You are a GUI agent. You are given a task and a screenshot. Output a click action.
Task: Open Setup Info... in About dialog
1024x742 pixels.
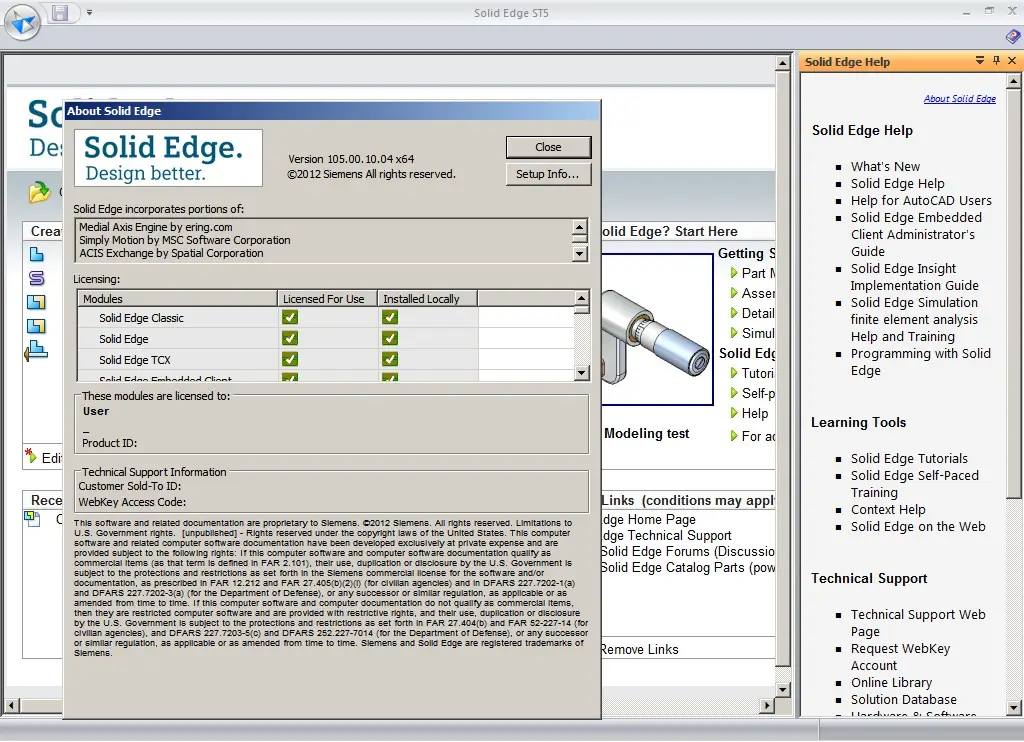coord(548,174)
